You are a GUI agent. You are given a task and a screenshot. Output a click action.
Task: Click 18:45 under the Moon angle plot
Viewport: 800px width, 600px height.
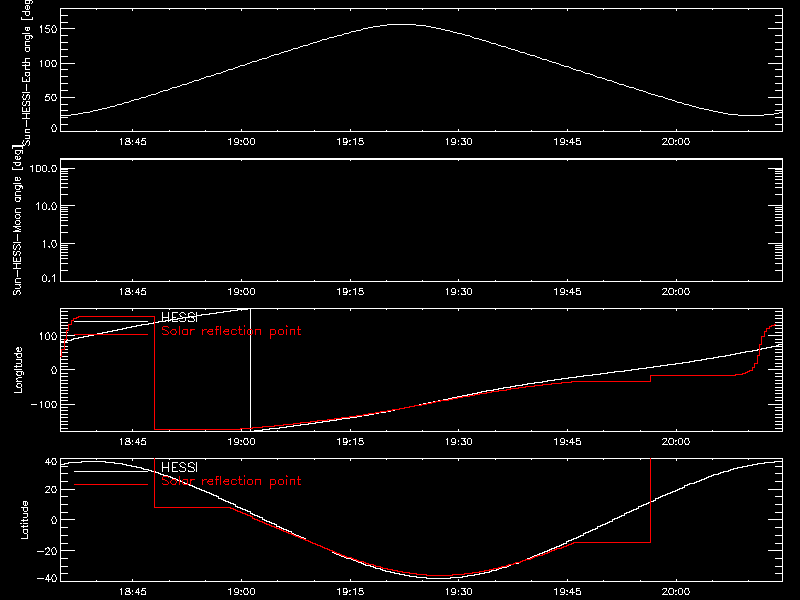coord(133,292)
